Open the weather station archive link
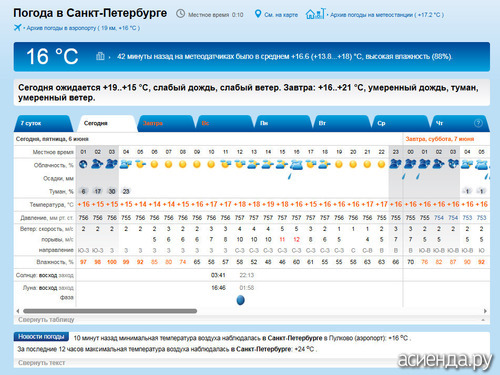The height and width of the screenshot is (375, 500). (x=387, y=15)
